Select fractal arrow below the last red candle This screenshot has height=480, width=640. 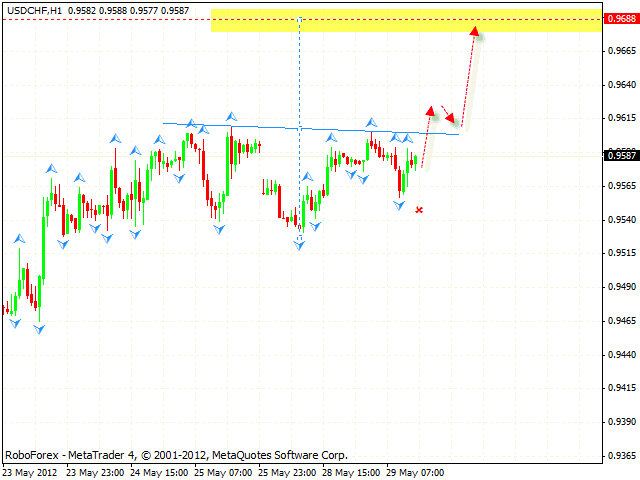pyautogui.click(x=399, y=204)
